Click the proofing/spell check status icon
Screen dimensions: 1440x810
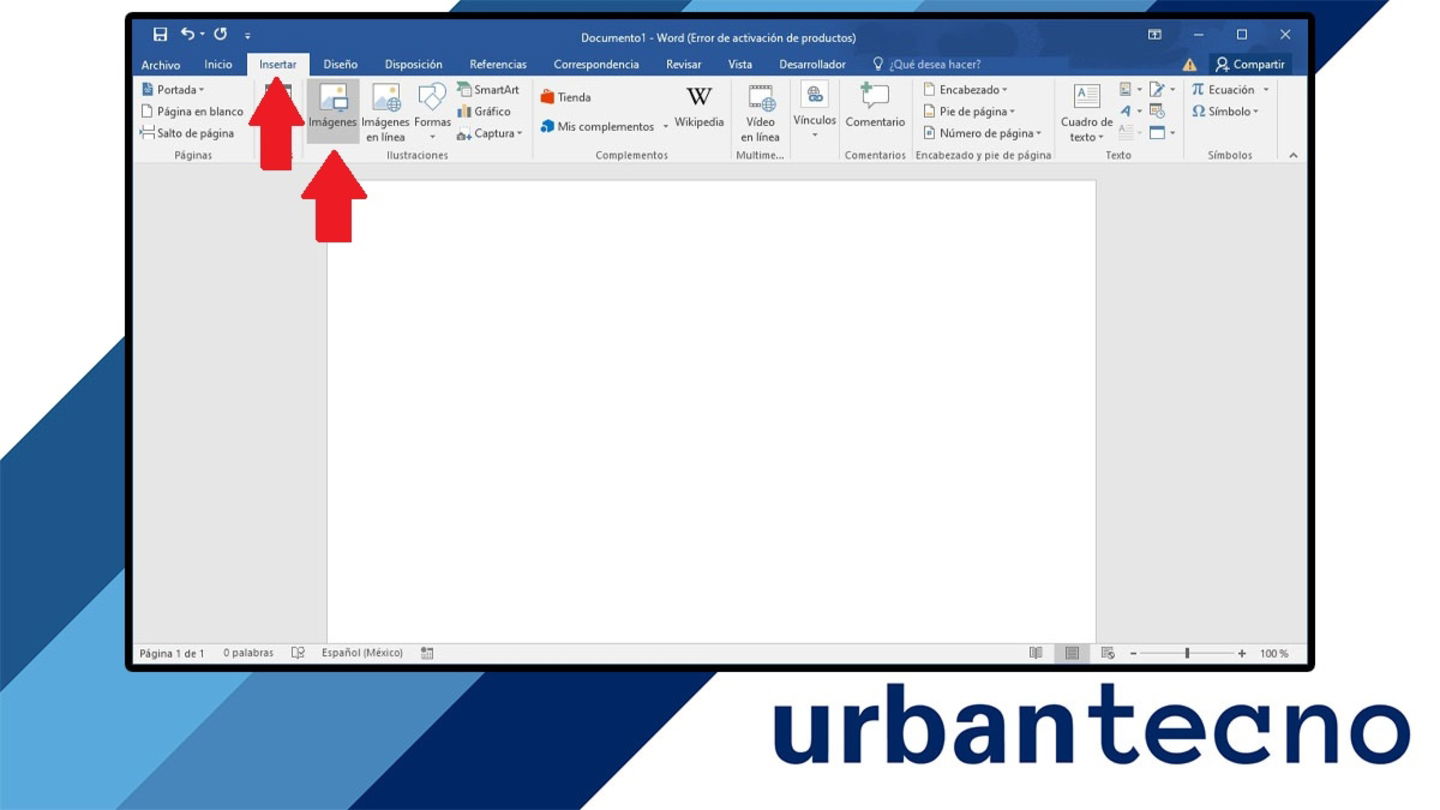298,653
